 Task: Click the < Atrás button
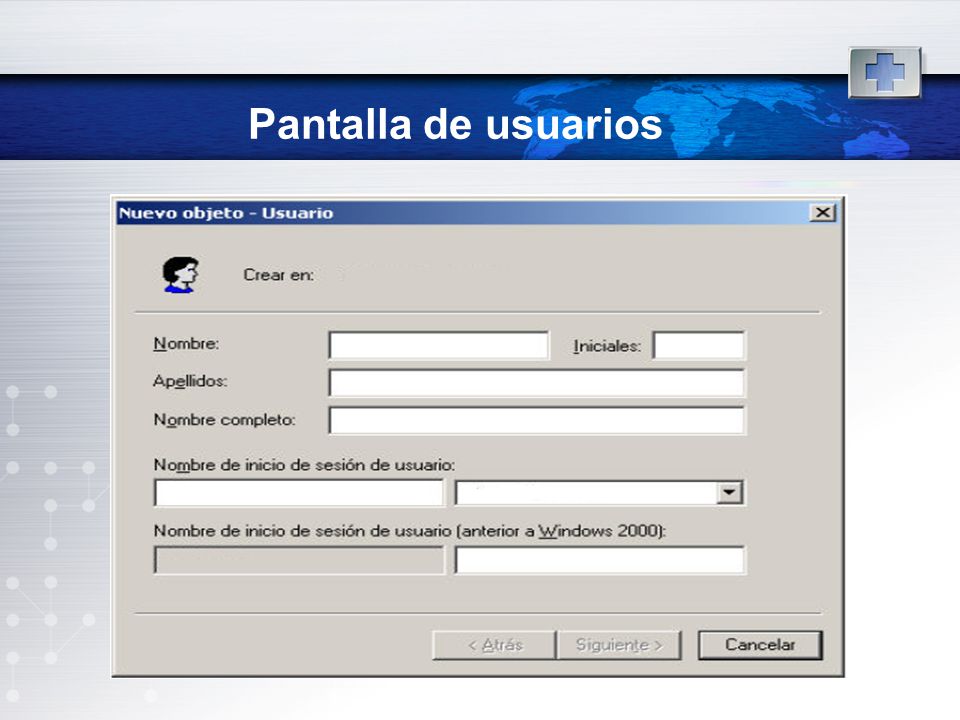[x=494, y=645]
